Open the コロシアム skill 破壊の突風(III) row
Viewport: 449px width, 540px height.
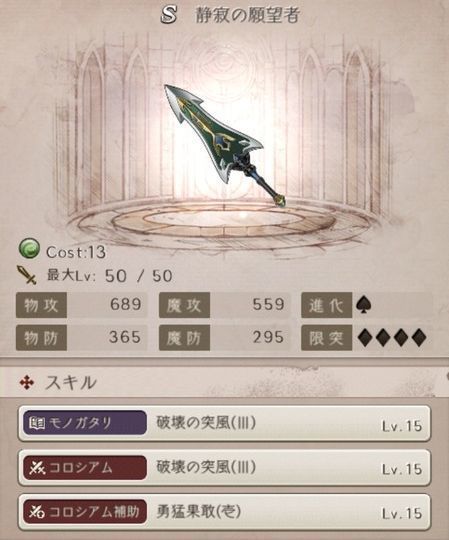224,468
